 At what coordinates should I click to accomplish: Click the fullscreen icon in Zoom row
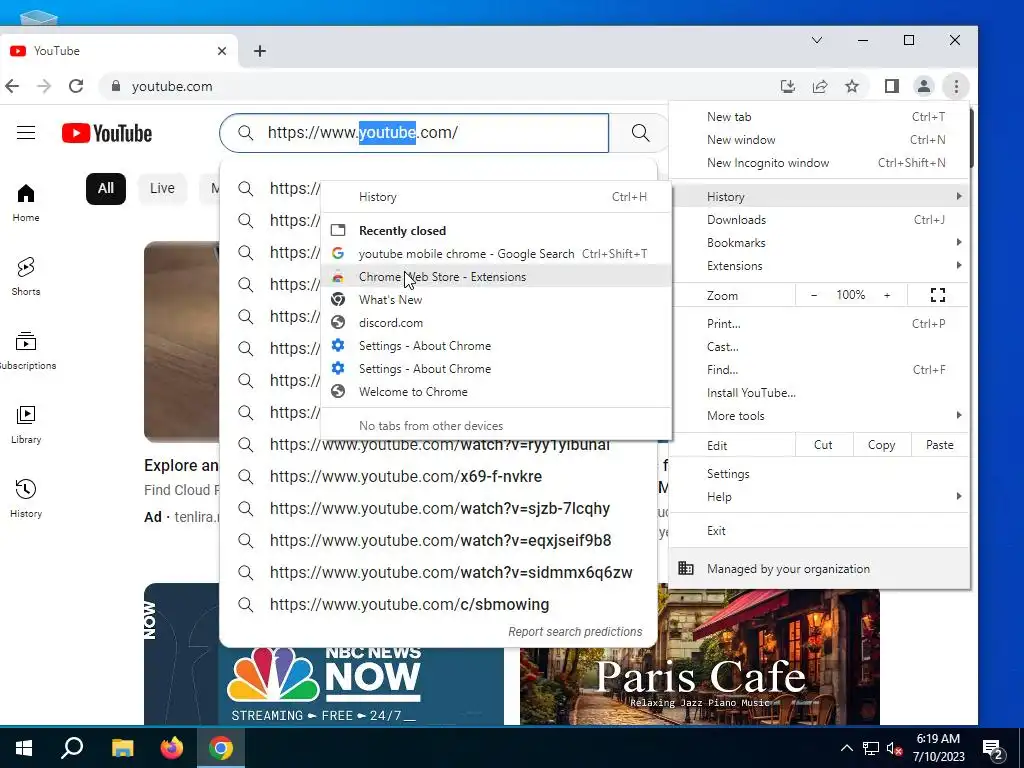click(x=938, y=295)
